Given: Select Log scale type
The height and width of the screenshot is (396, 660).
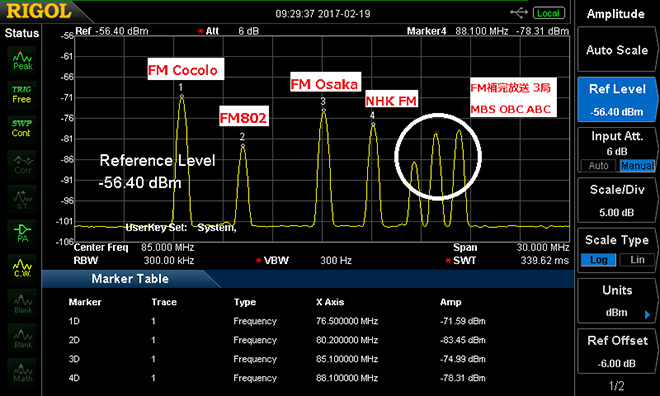Looking at the screenshot, I should pyautogui.click(x=598, y=260).
